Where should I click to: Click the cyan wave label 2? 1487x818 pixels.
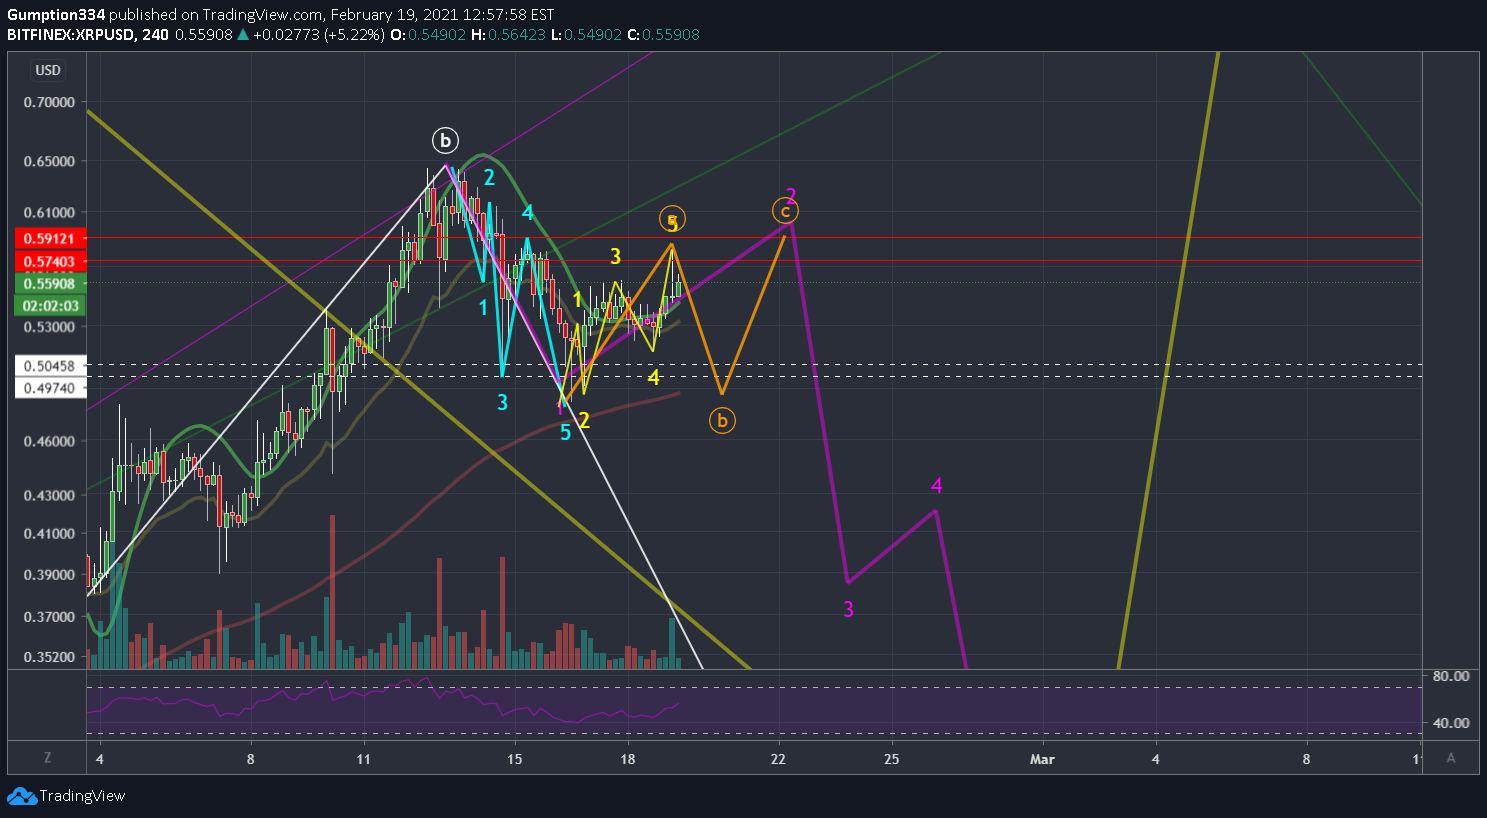tap(489, 178)
